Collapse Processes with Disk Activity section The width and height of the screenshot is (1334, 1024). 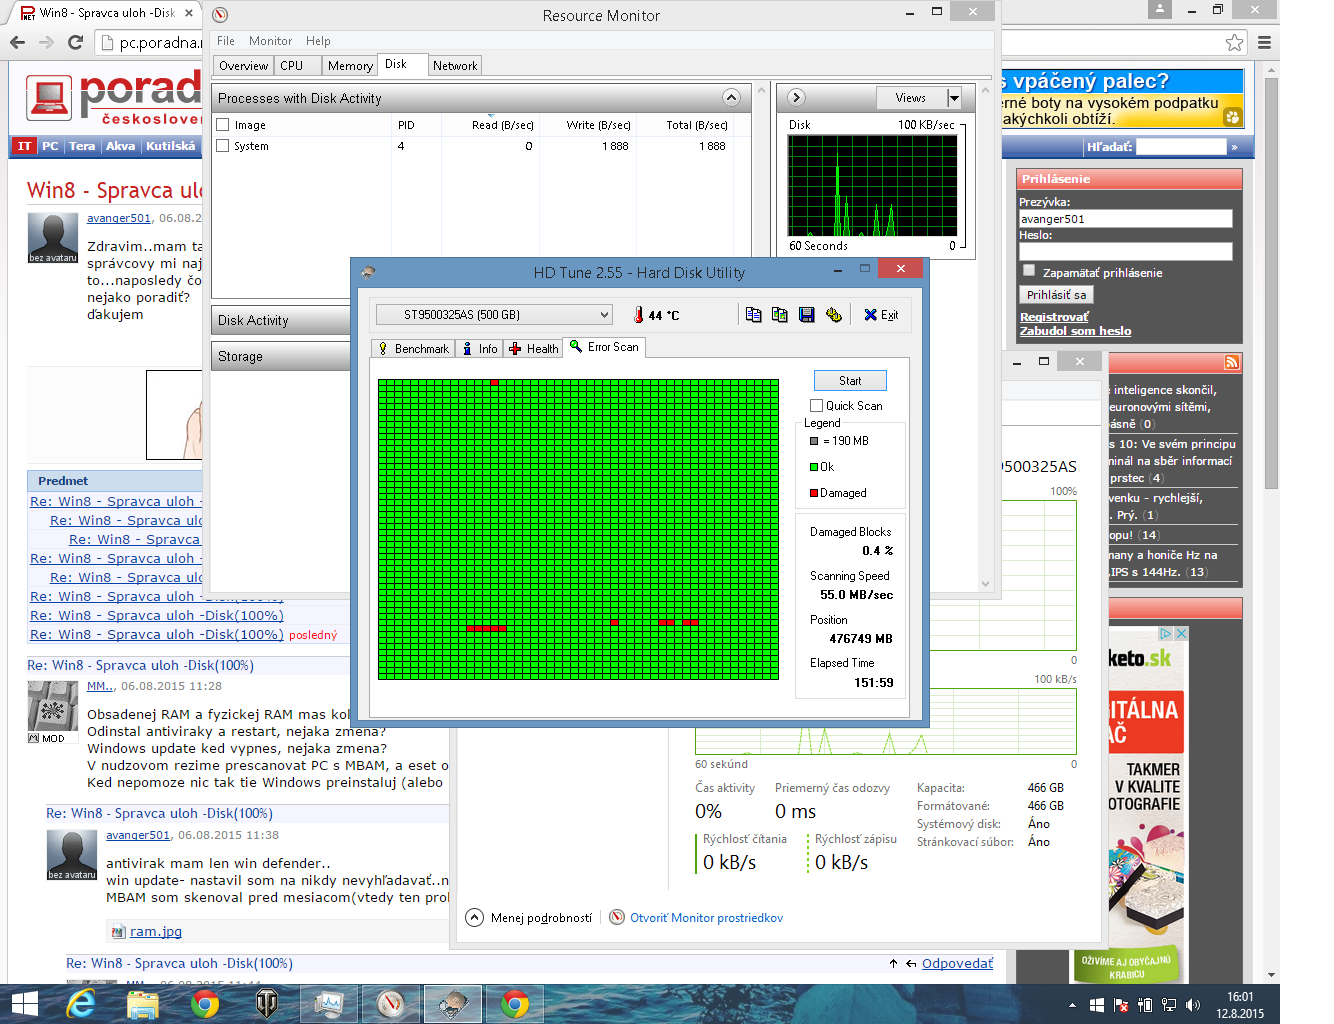click(731, 98)
